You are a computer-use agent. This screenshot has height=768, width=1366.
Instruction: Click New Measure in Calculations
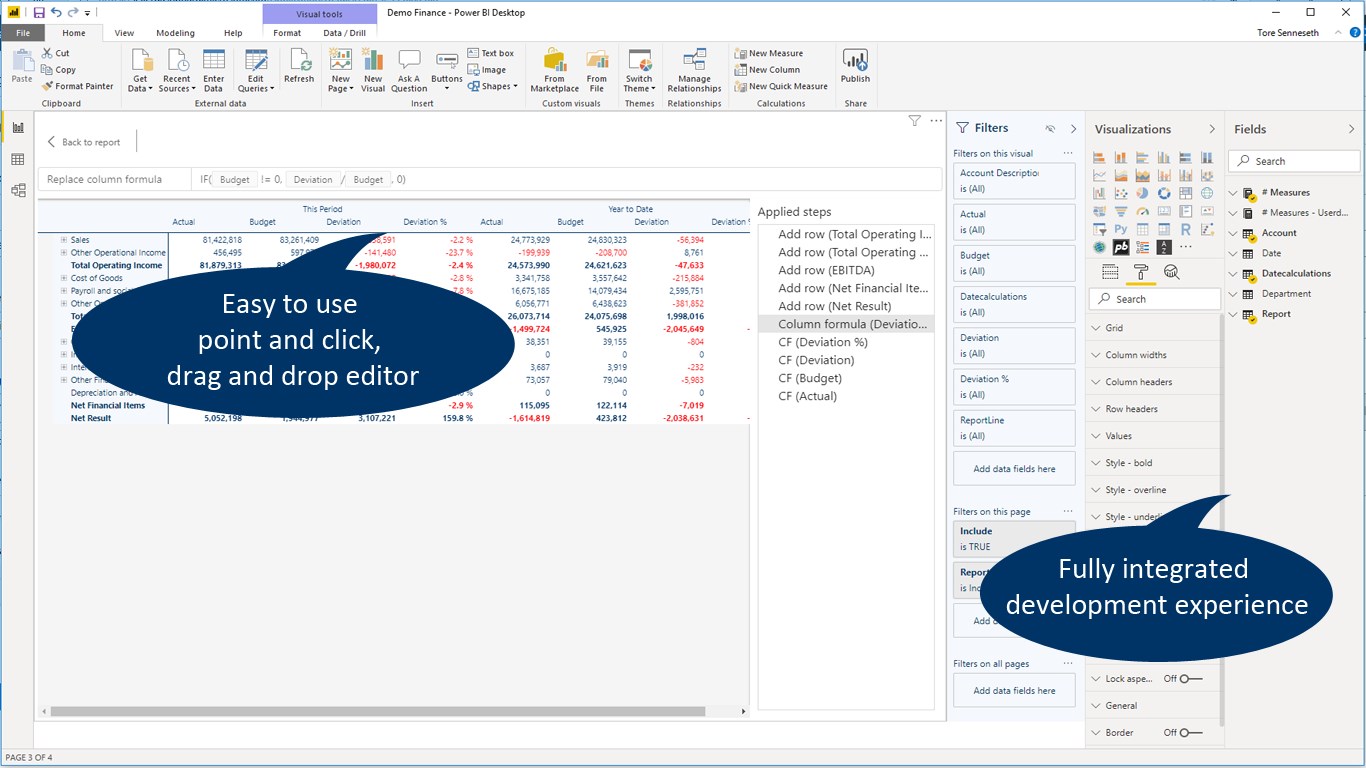click(768, 53)
